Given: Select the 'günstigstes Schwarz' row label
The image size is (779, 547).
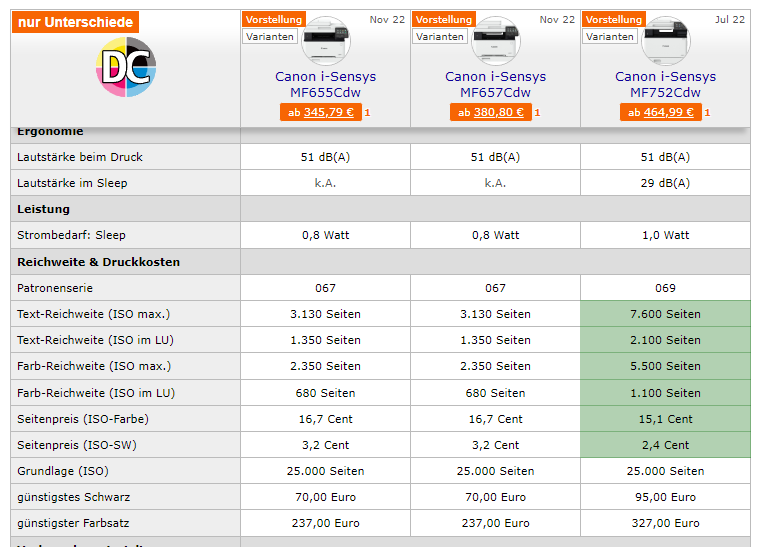Looking at the screenshot, I should 74,497.
